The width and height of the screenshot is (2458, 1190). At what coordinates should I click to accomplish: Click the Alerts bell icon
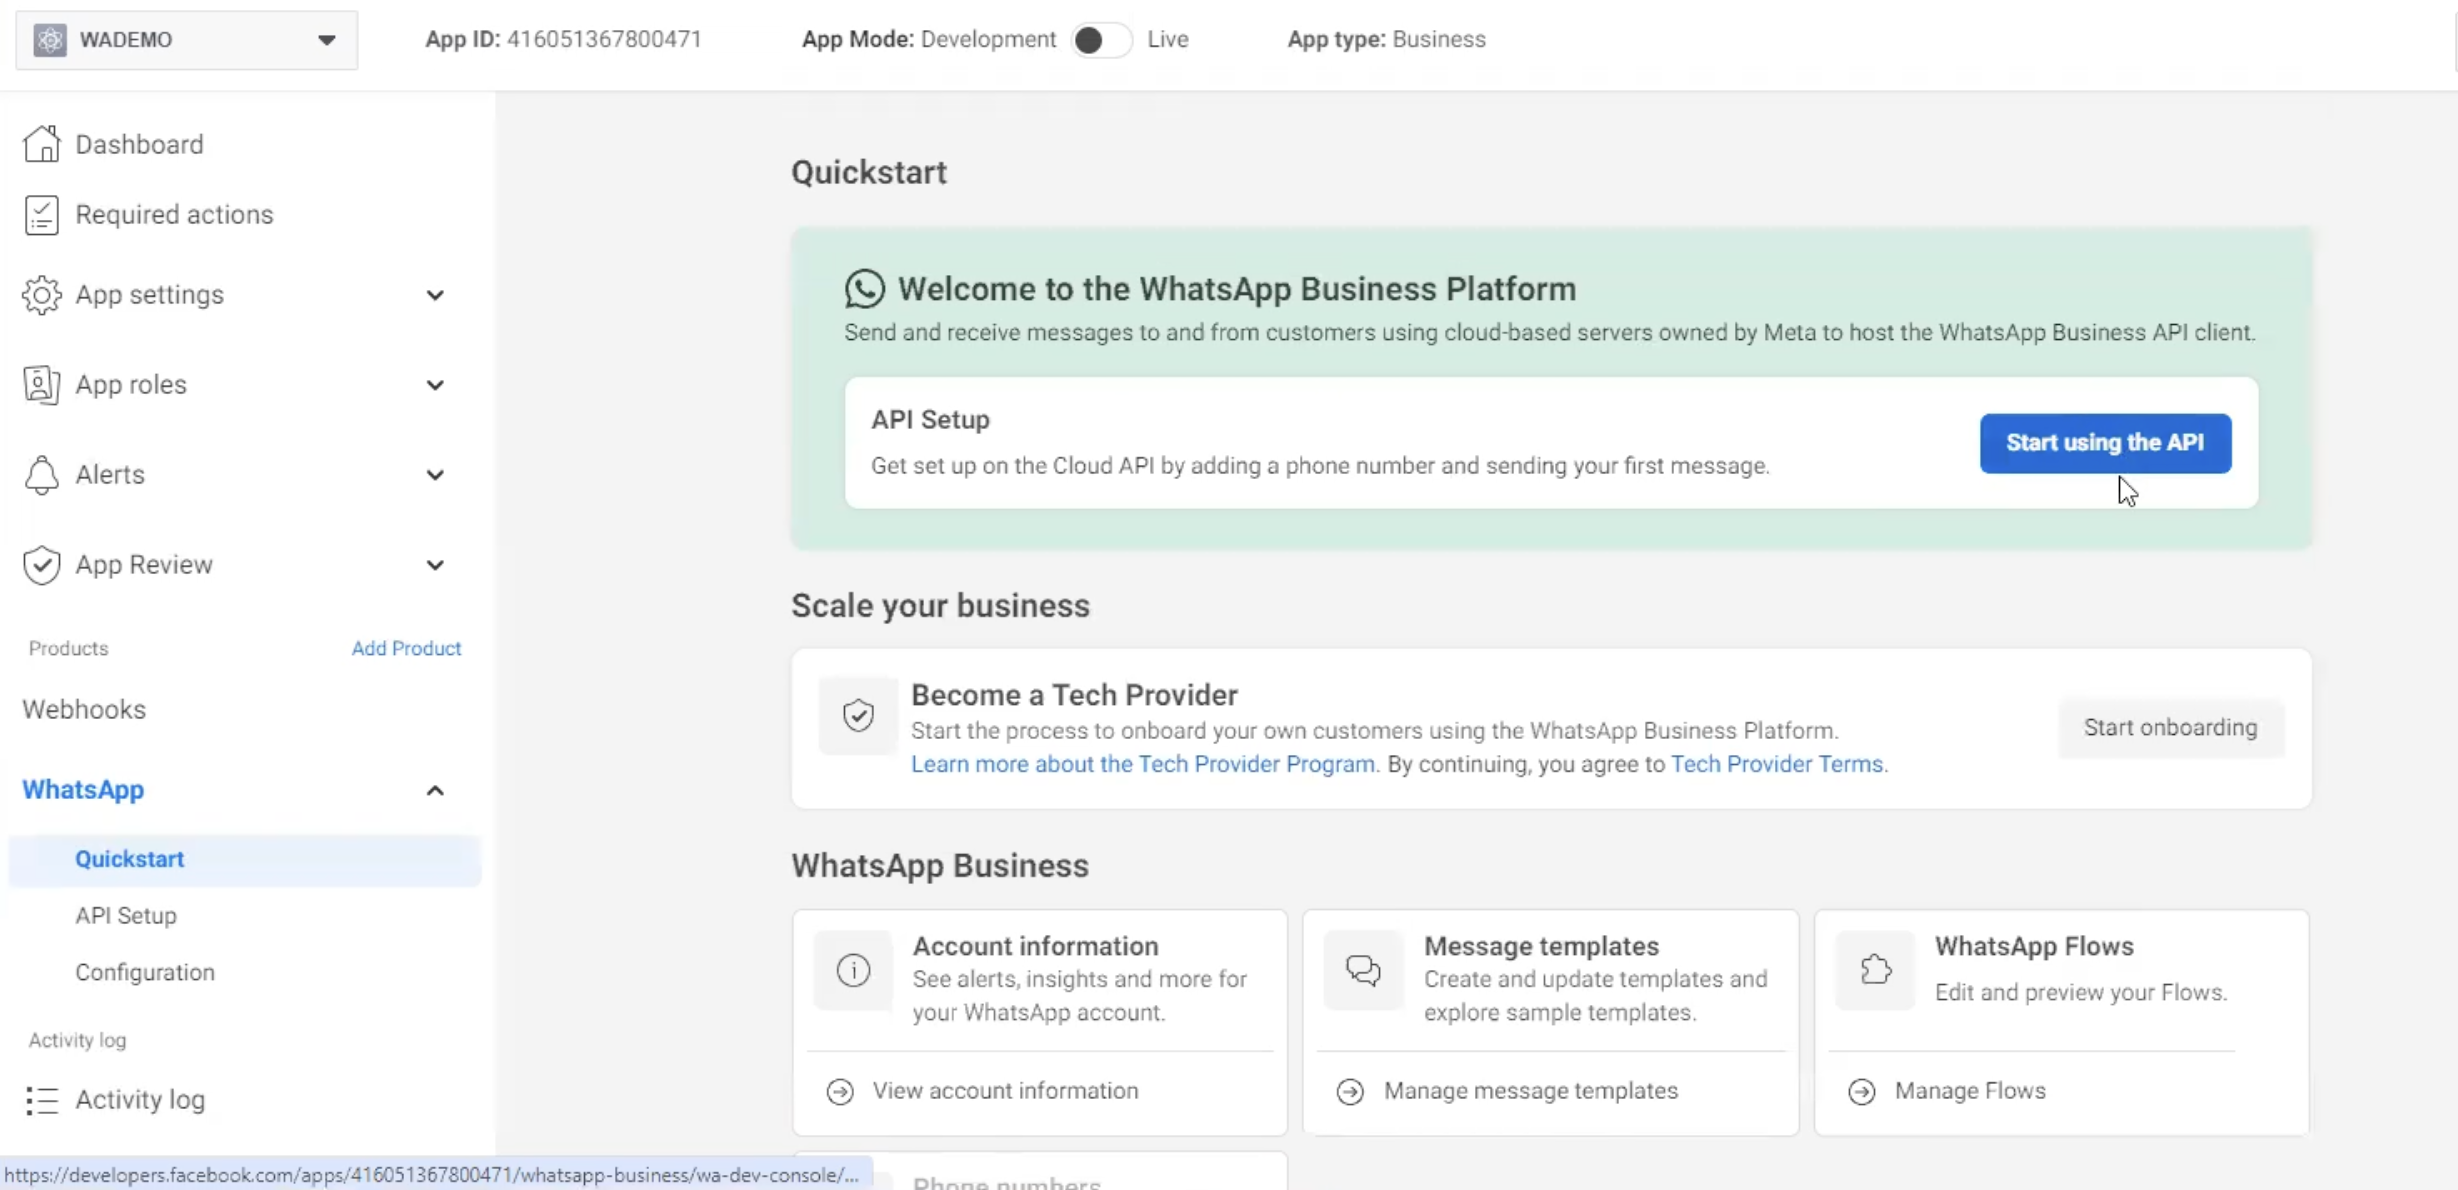(41, 475)
